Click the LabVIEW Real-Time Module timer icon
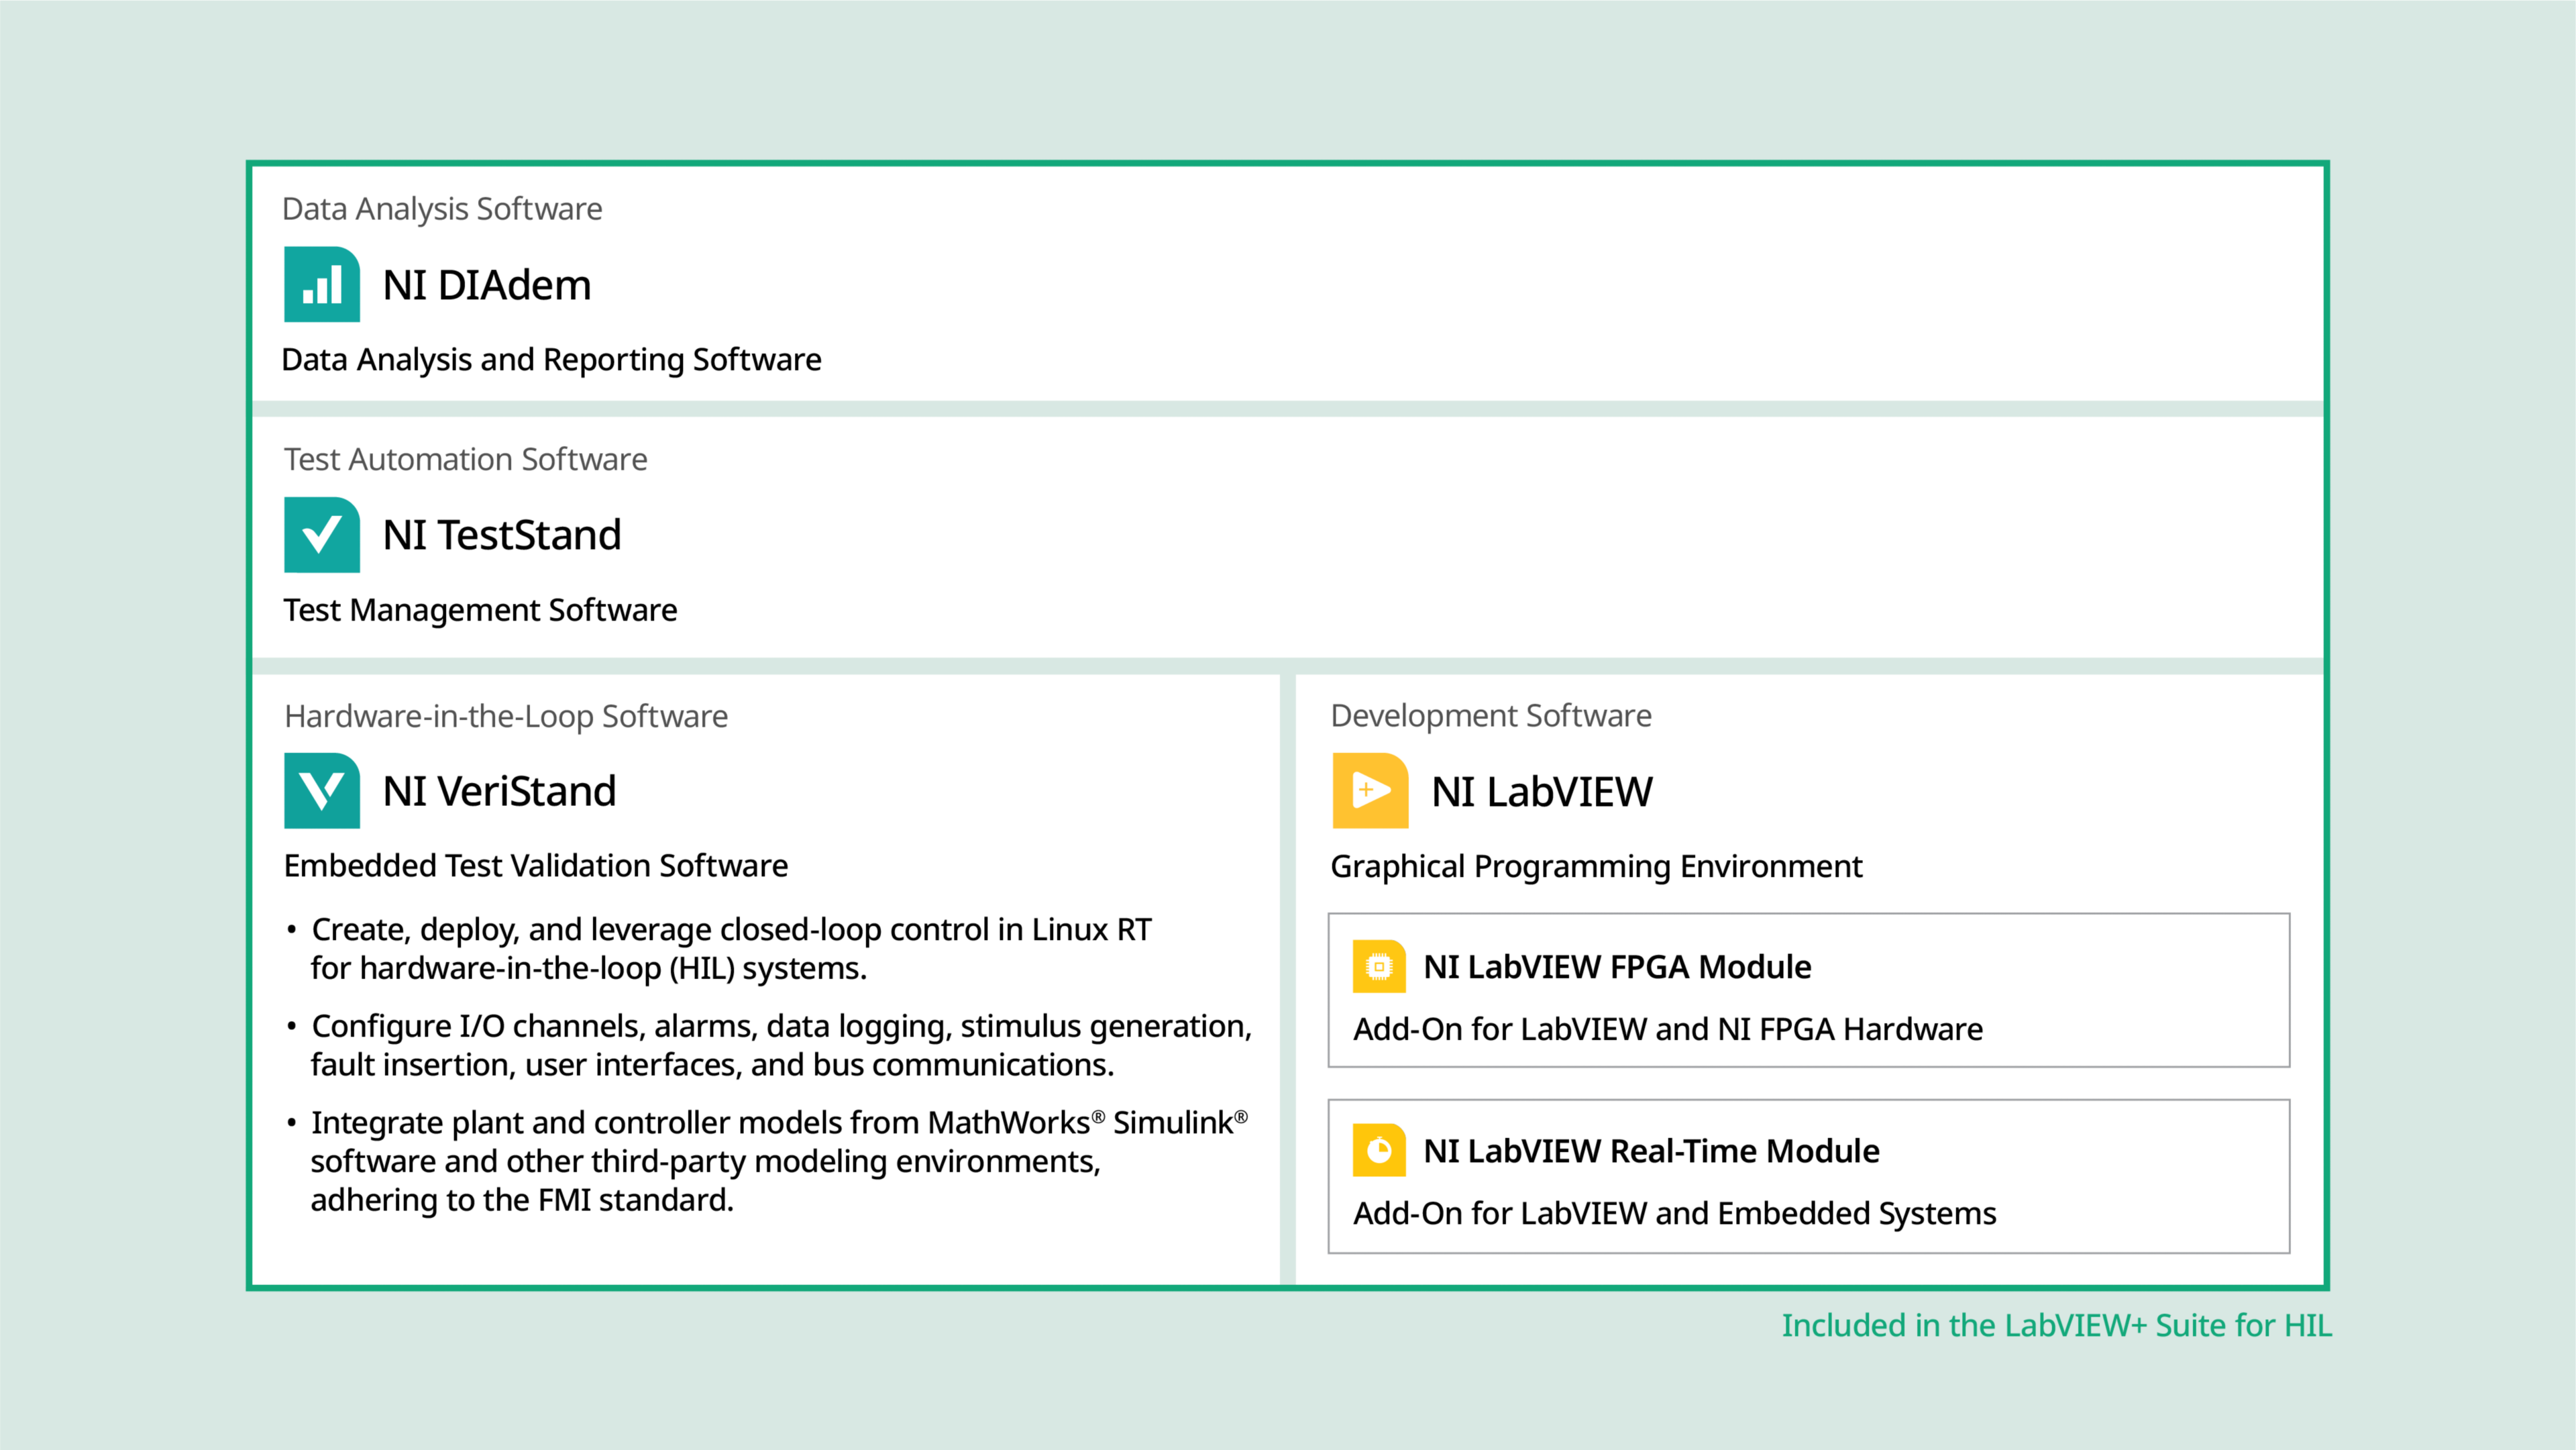This screenshot has width=2576, height=1450. (1379, 1150)
